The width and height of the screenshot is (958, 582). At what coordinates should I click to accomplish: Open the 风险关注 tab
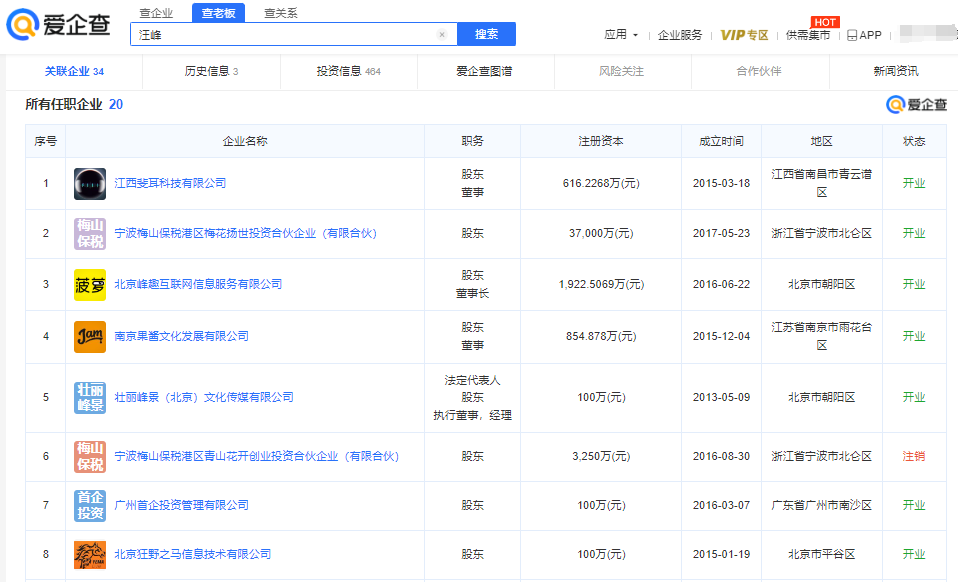pyautogui.click(x=621, y=71)
